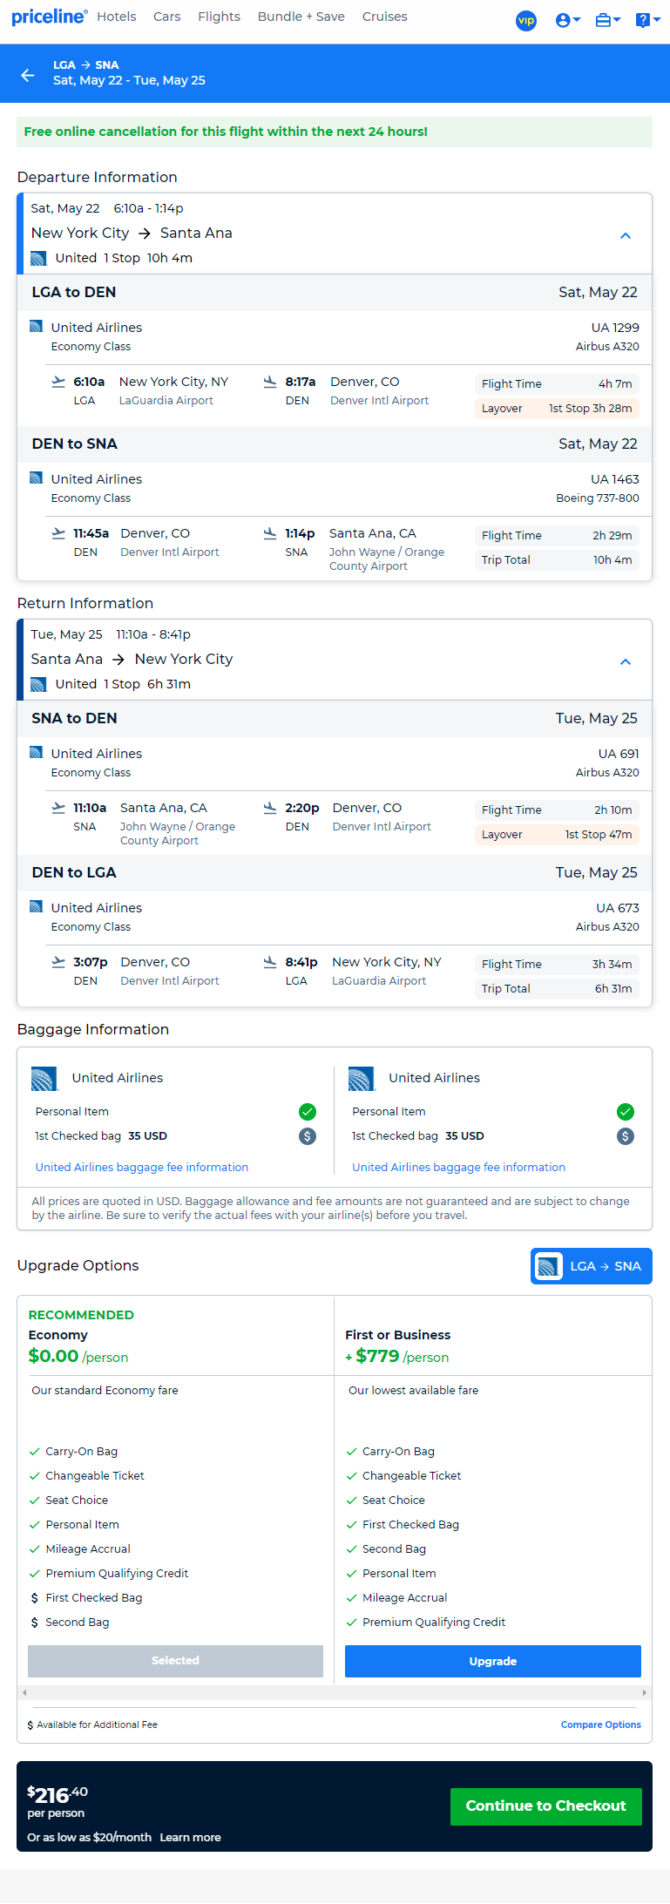Click United logo in departure summary
Image resolution: width=670 pixels, height=1904 pixels.
pyautogui.click(x=39, y=258)
